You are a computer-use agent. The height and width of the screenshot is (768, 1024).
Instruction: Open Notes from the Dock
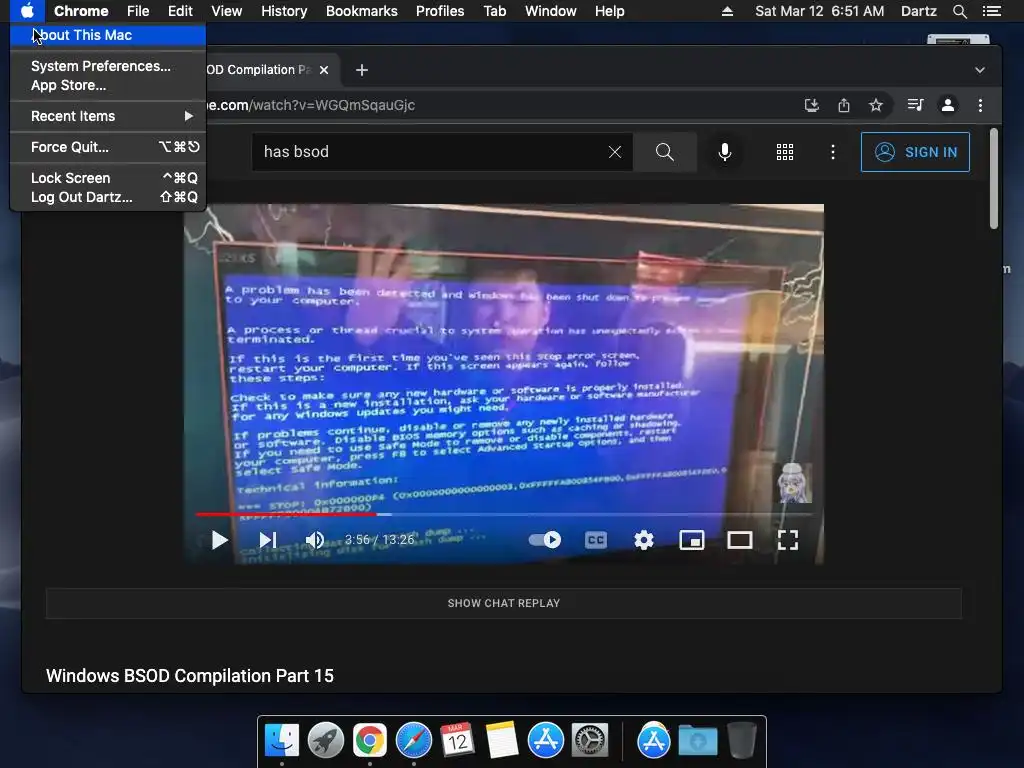coord(502,741)
